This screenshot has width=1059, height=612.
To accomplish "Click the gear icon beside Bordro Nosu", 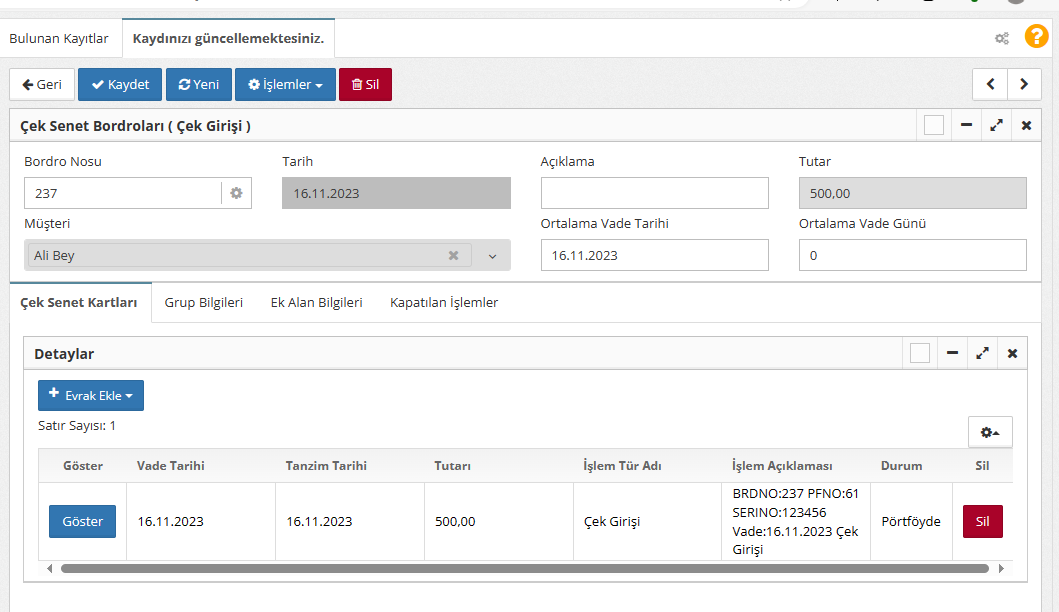I will point(236,193).
